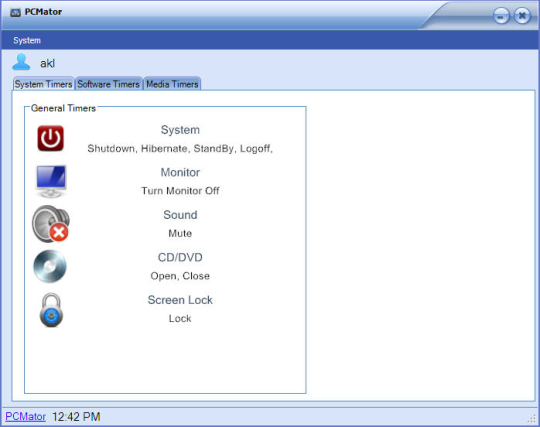Open the System menu
This screenshot has width=540, height=427.
coord(27,40)
